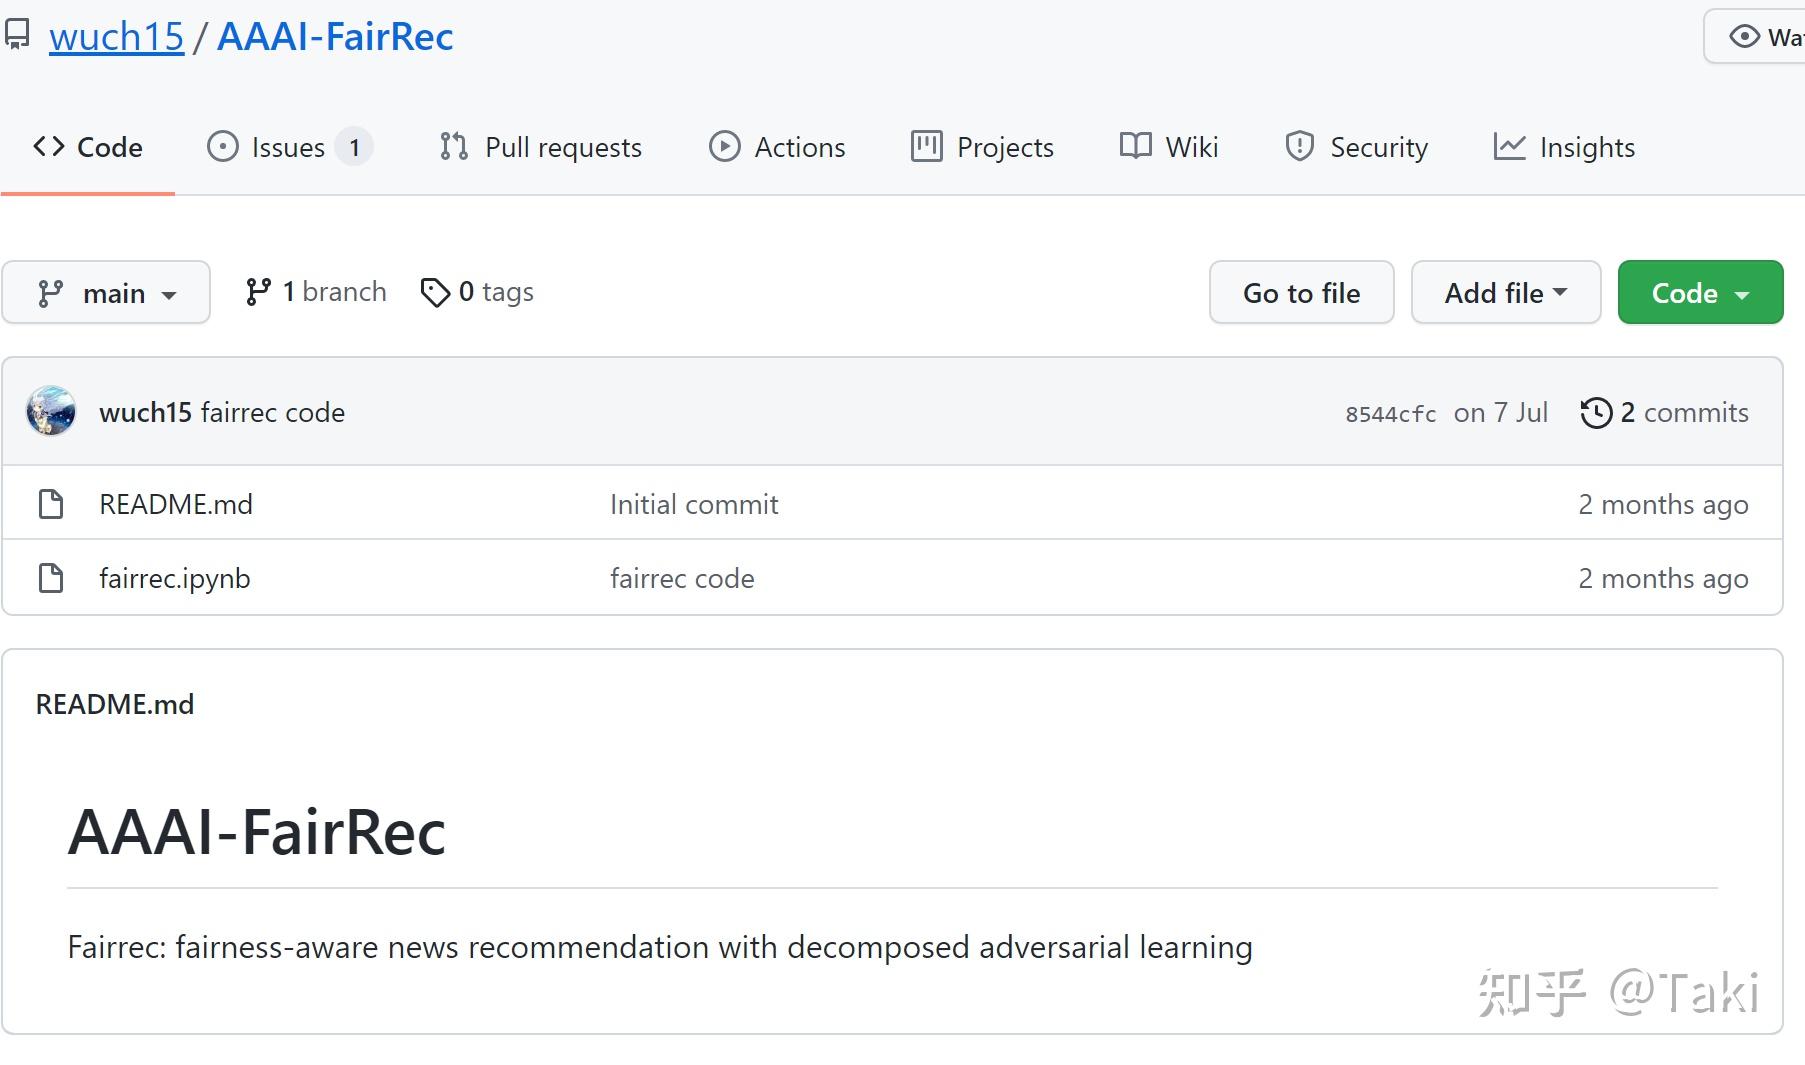Open the Wiki tab
The image size is (1805, 1065).
pyautogui.click(x=1169, y=147)
